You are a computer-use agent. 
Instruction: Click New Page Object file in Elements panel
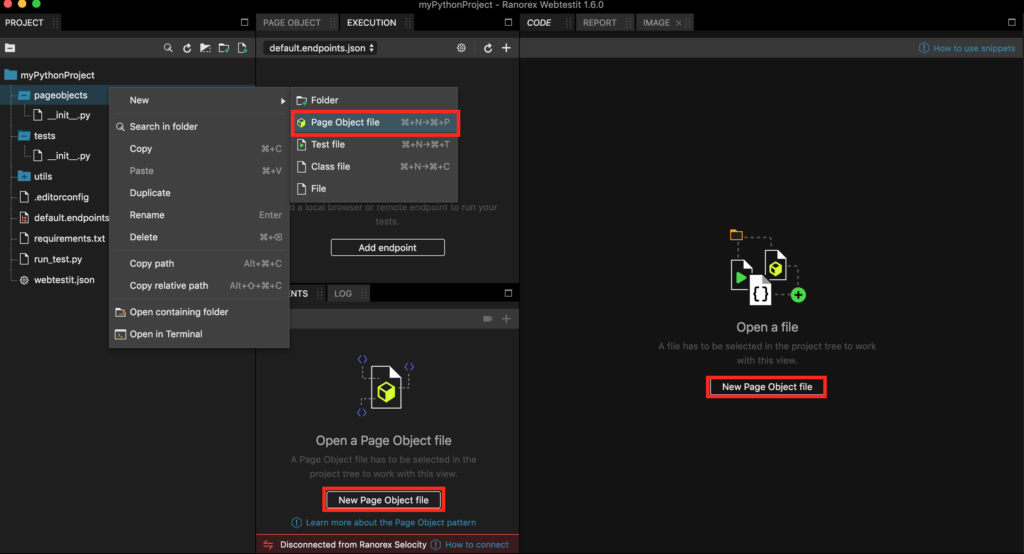[383, 500]
